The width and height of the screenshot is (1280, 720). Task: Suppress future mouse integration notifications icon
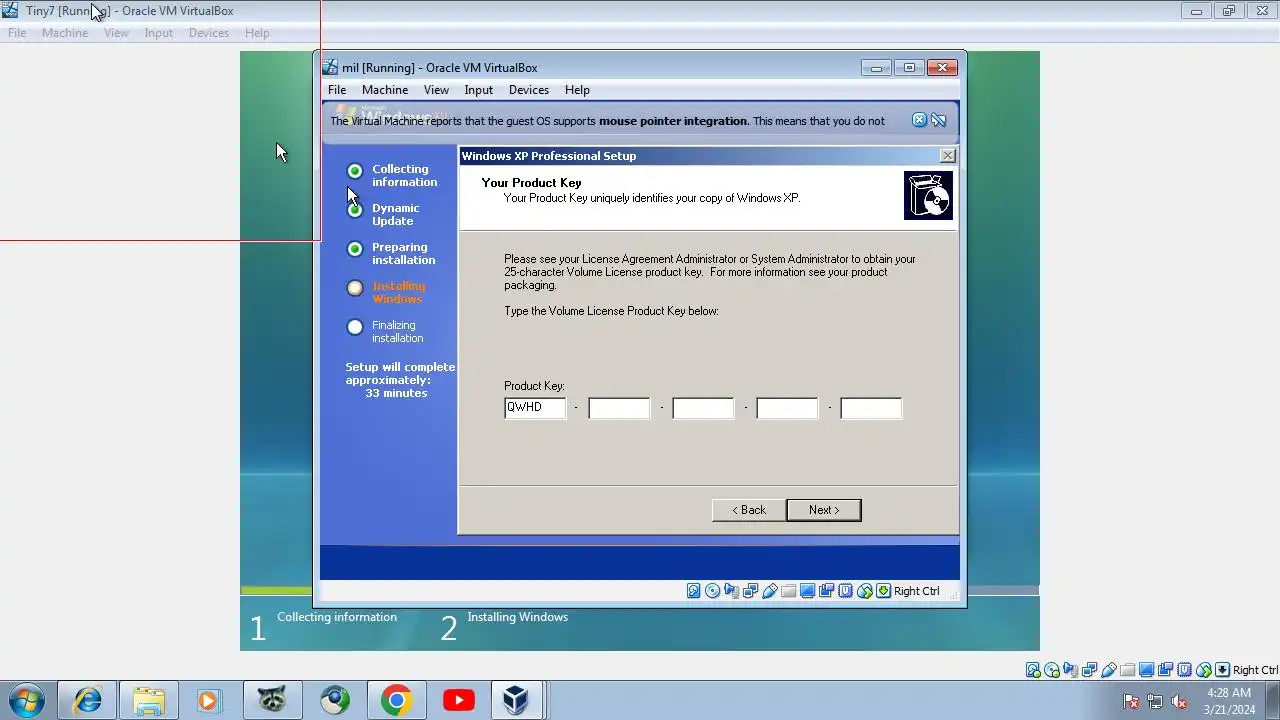[938, 120]
